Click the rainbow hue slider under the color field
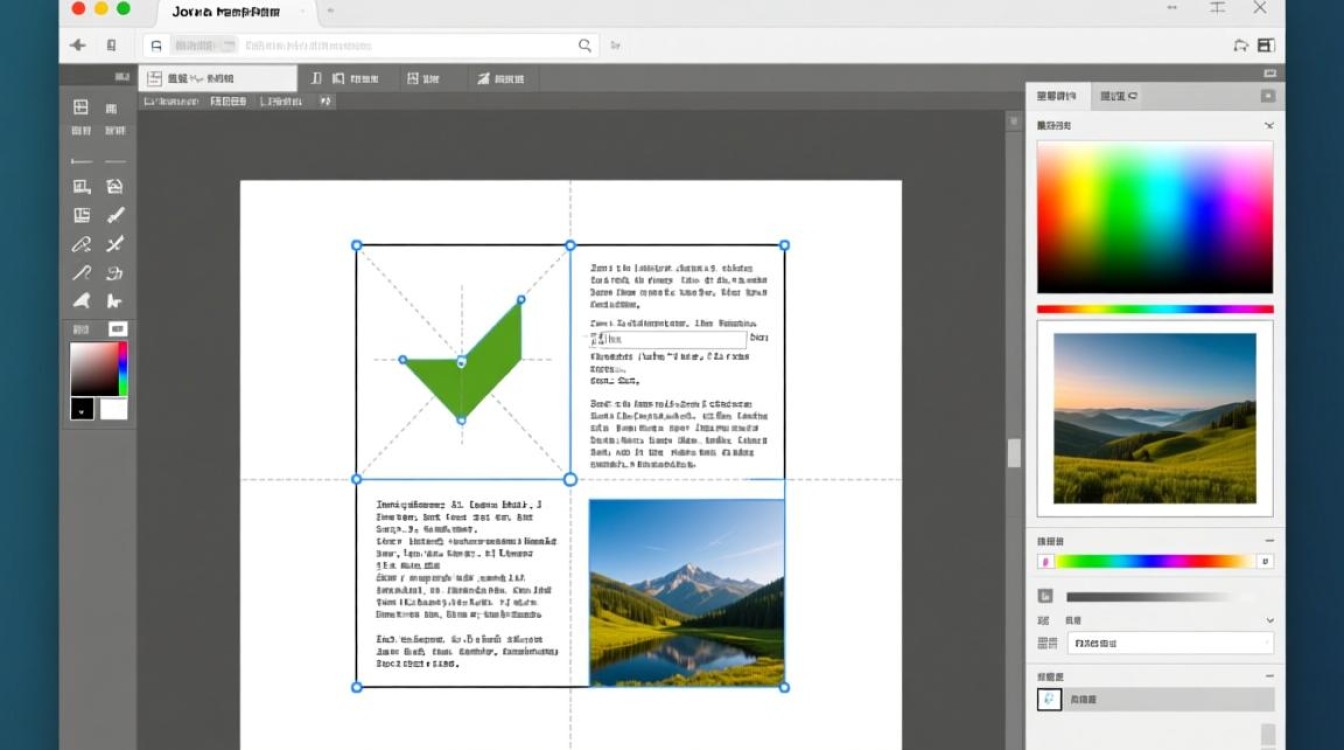1344x750 pixels. point(1155,309)
